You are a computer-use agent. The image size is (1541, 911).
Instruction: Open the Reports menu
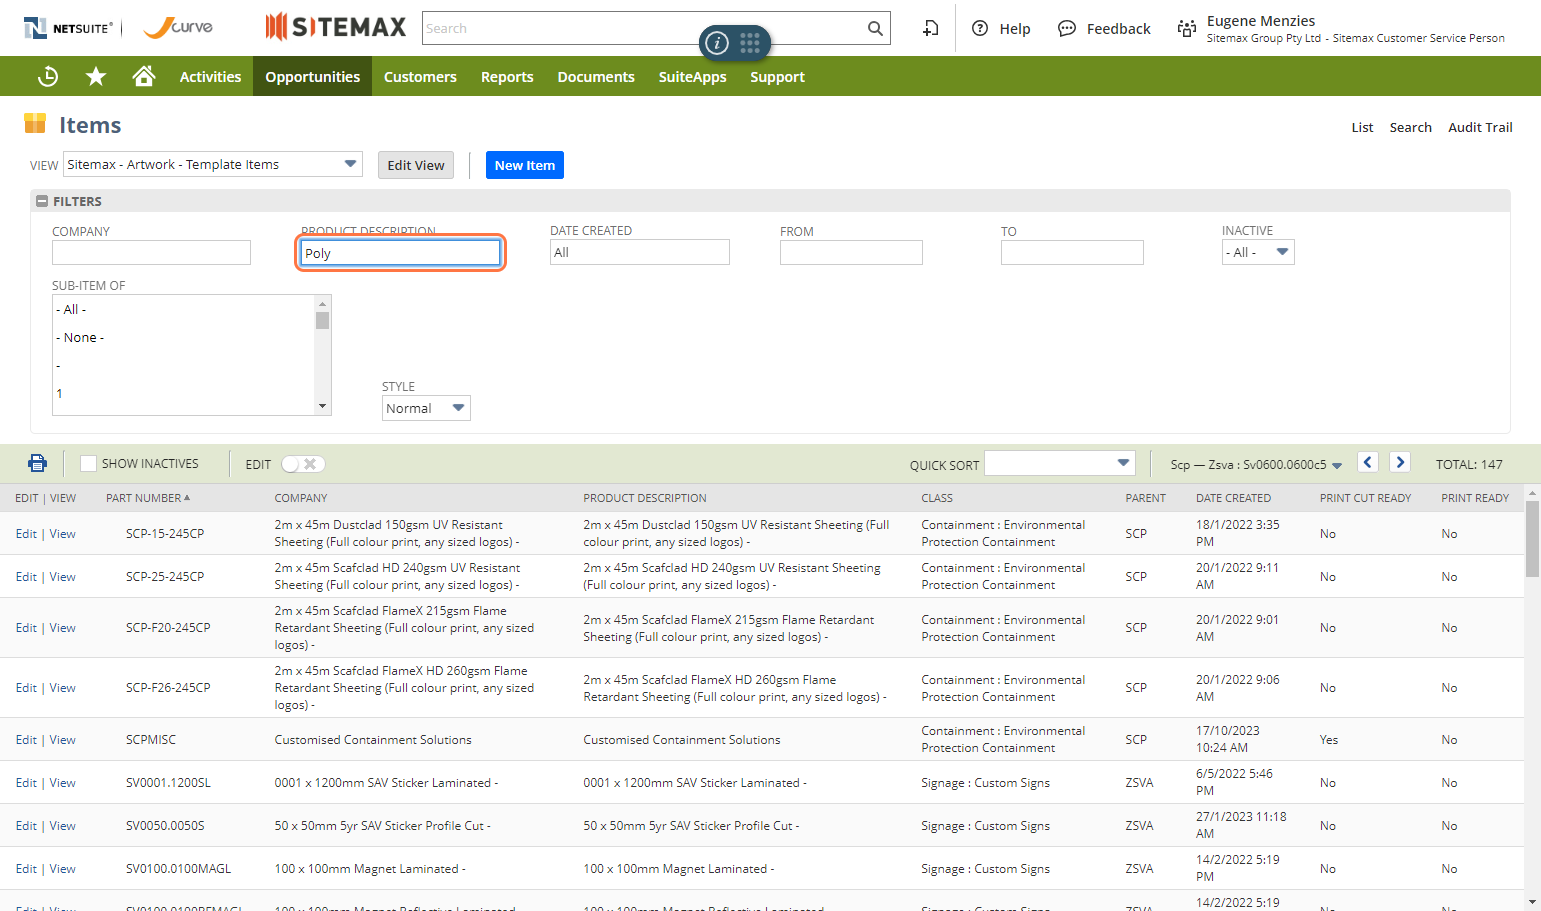(507, 76)
